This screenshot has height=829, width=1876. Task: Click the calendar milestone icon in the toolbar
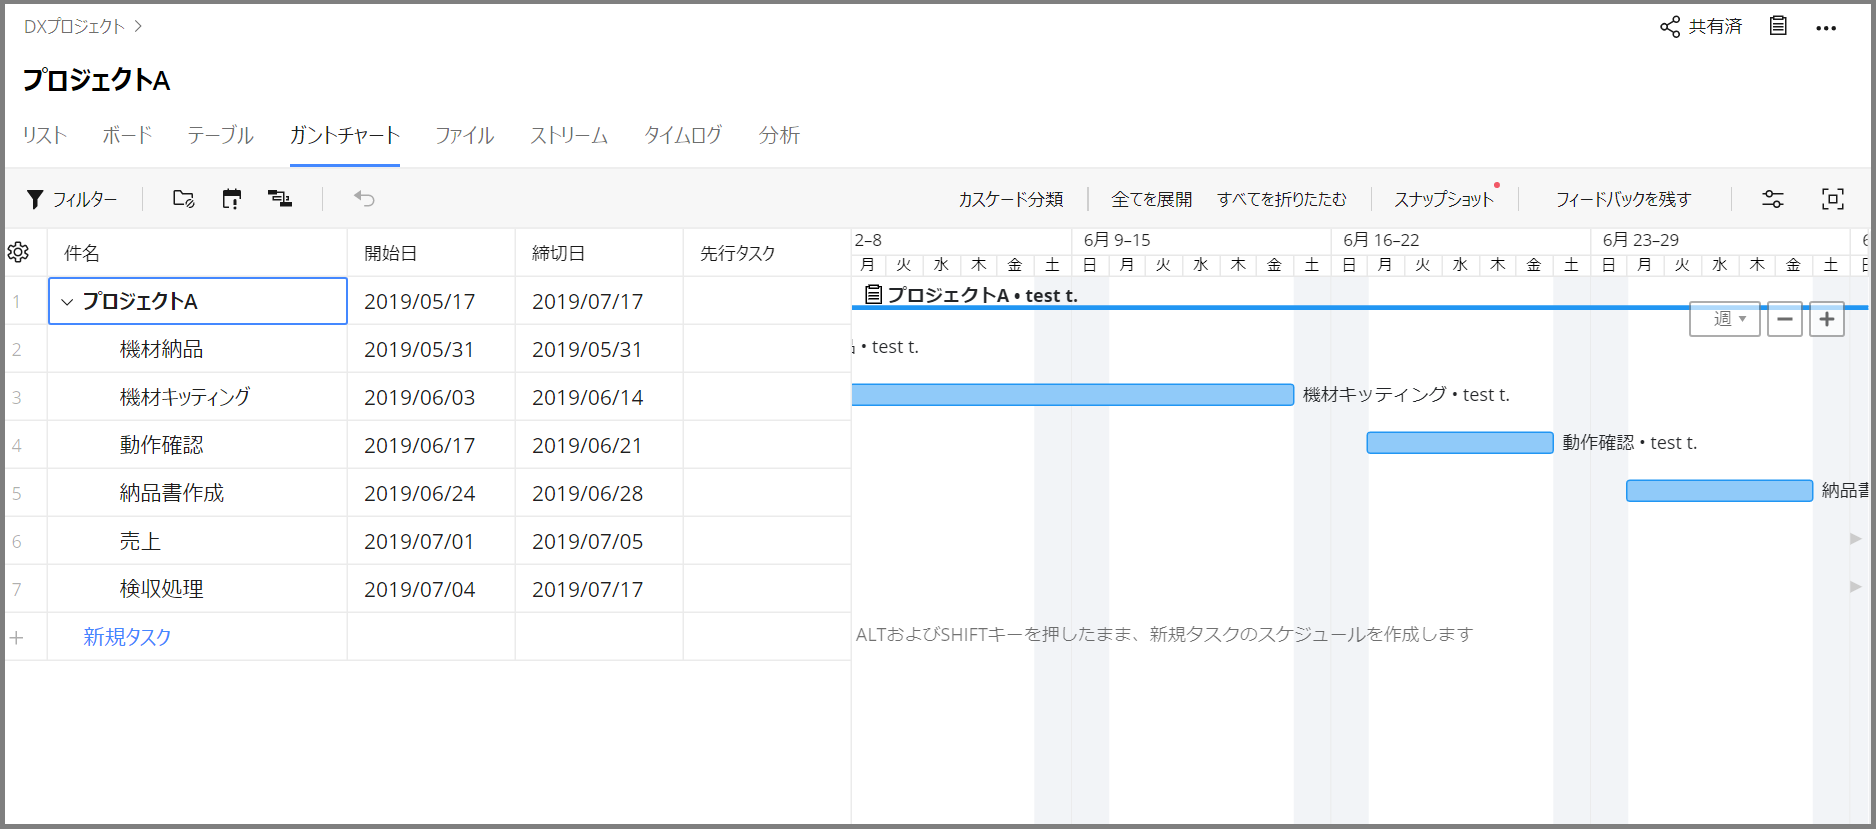pyautogui.click(x=232, y=199)
